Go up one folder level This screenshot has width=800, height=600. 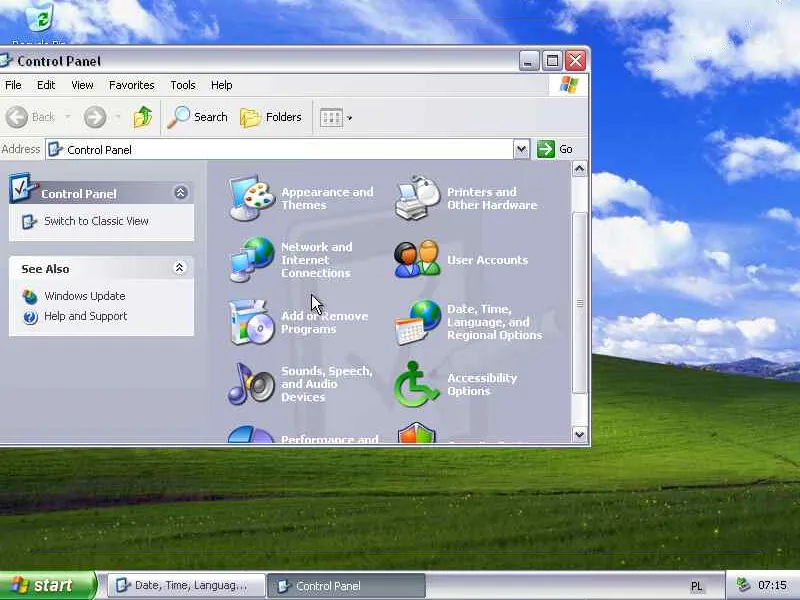click(x=143, y=117)
